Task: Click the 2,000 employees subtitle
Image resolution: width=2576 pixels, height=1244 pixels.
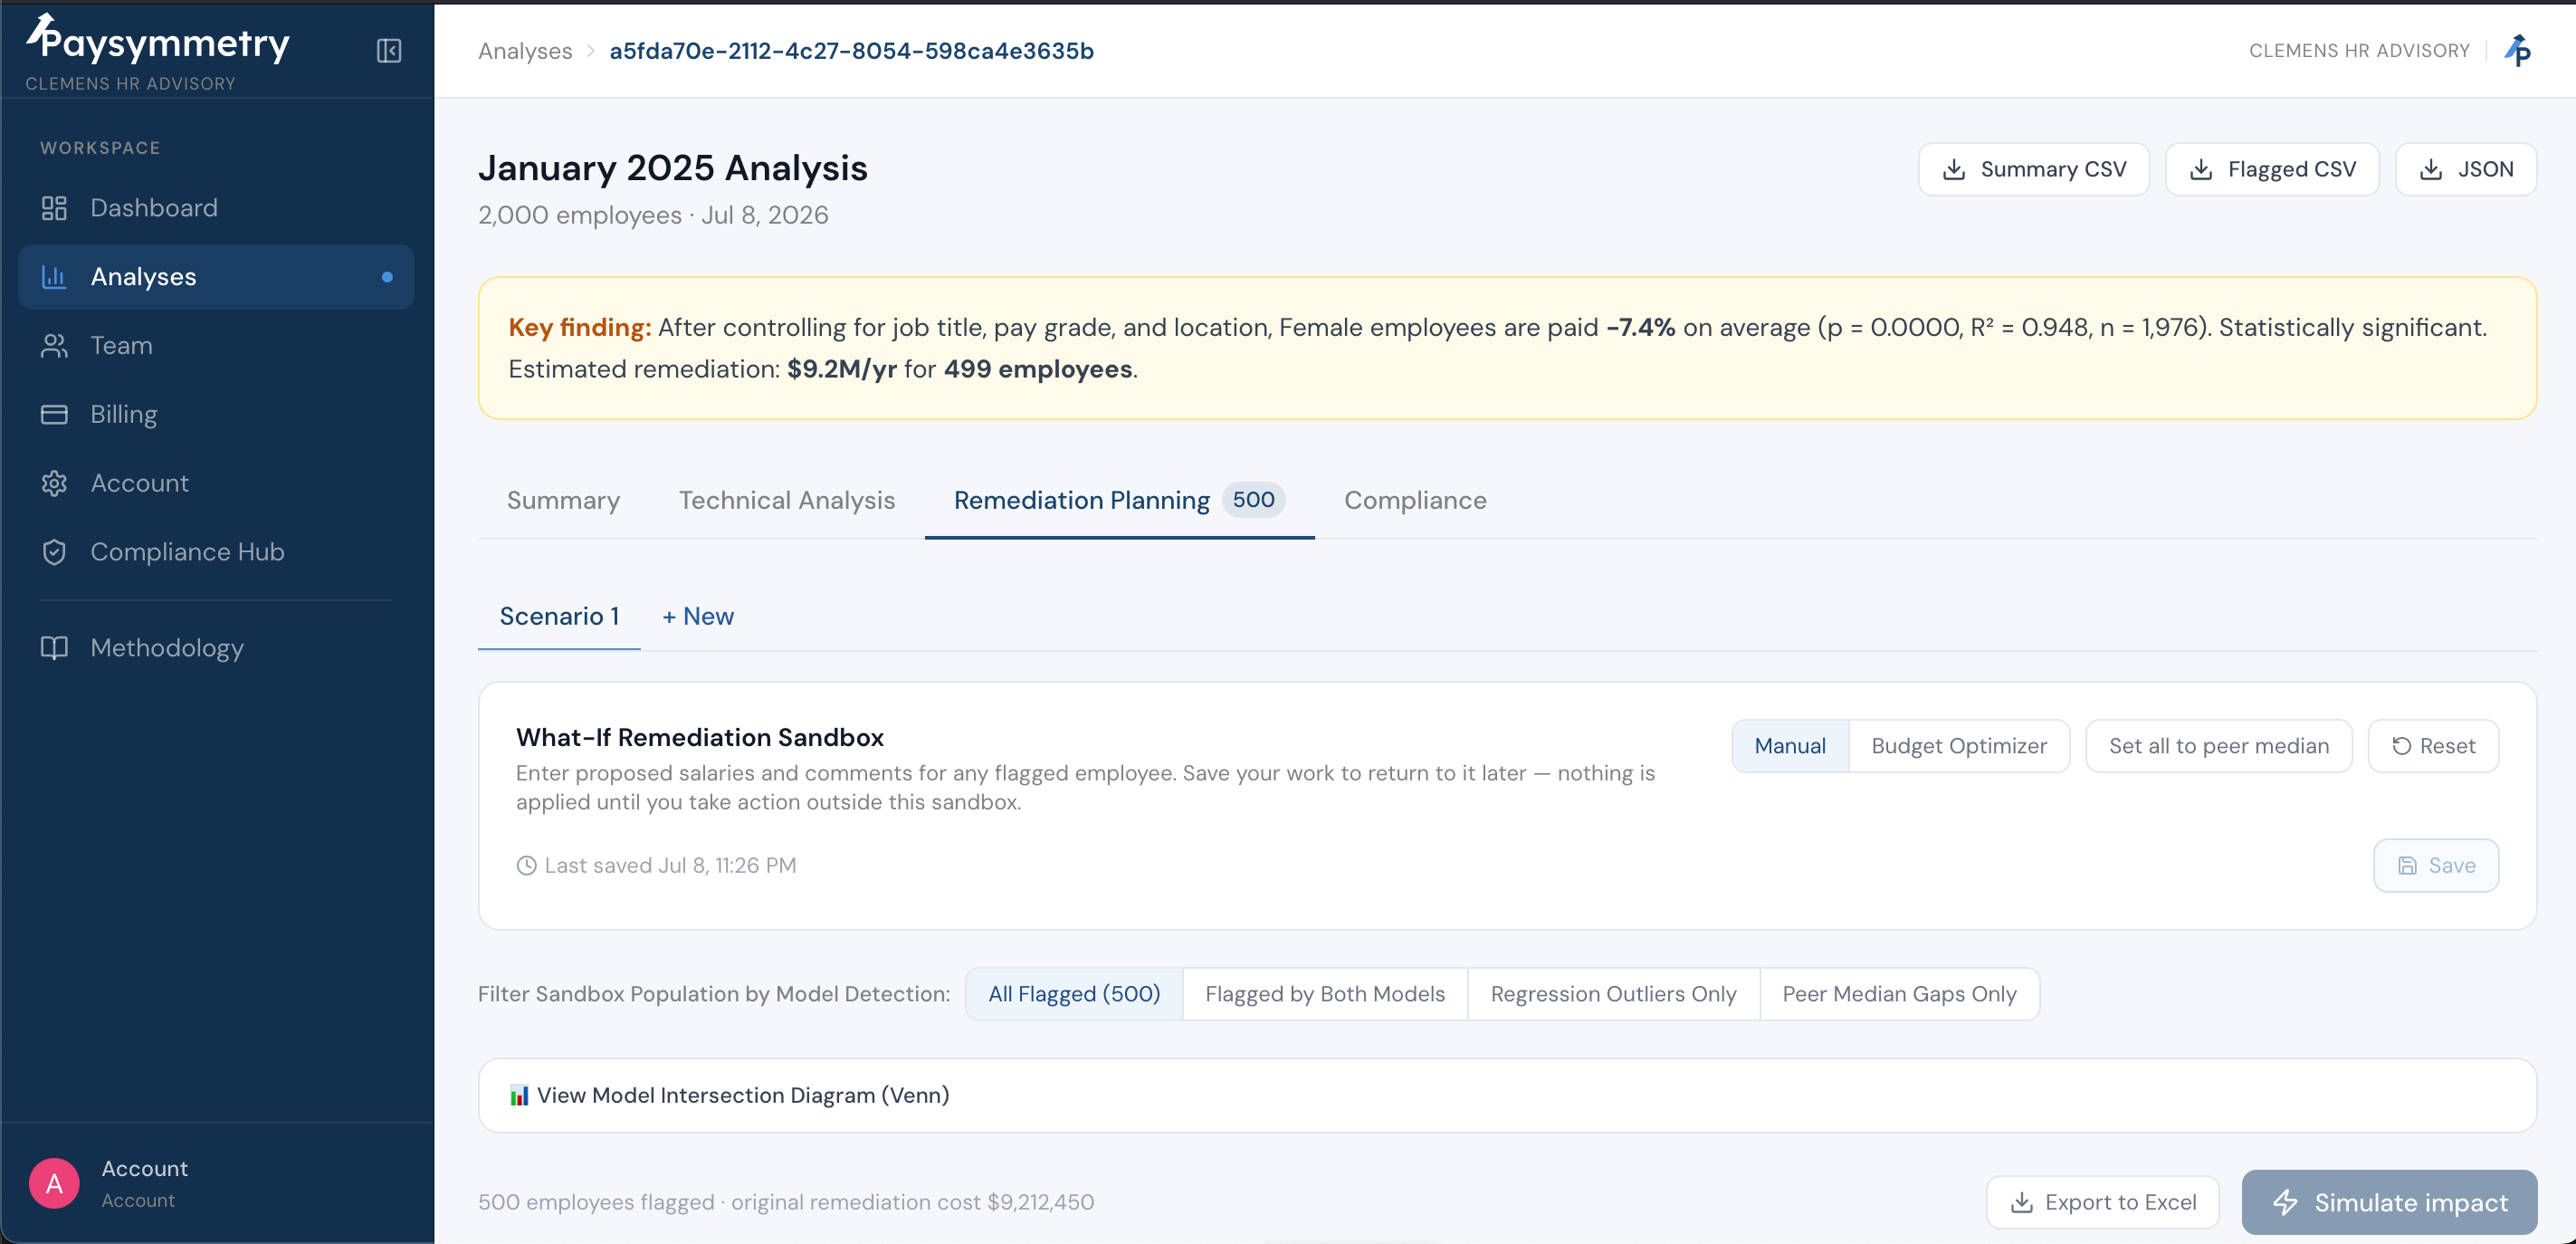Action: 653,215
